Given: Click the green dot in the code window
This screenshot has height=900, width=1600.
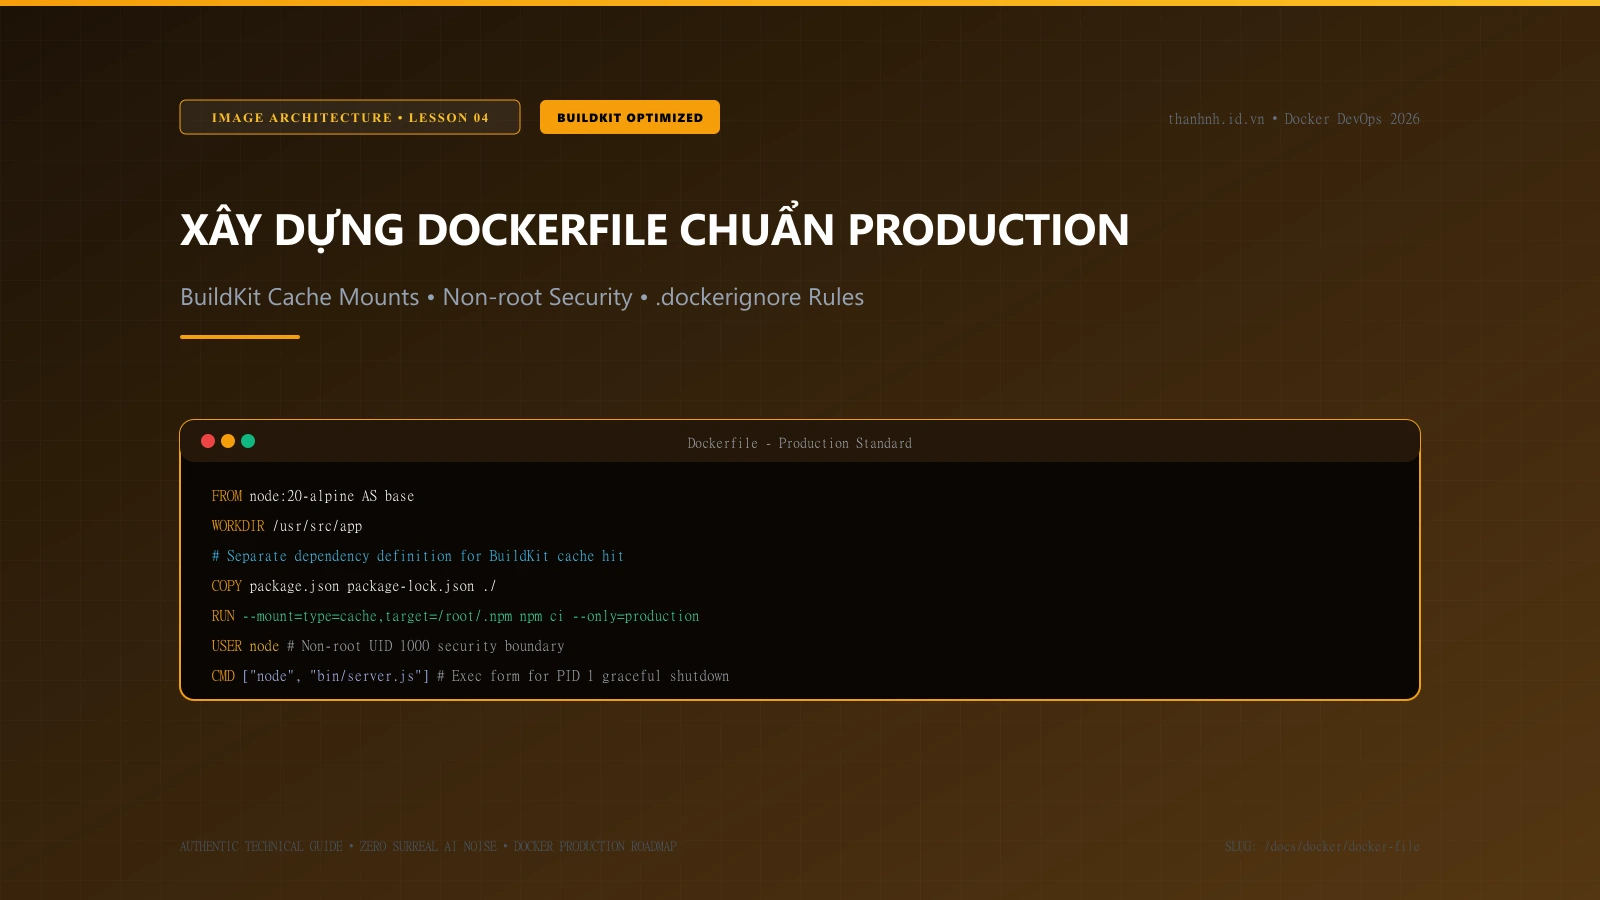Looking at the screenshot, I should click(248, 441).
